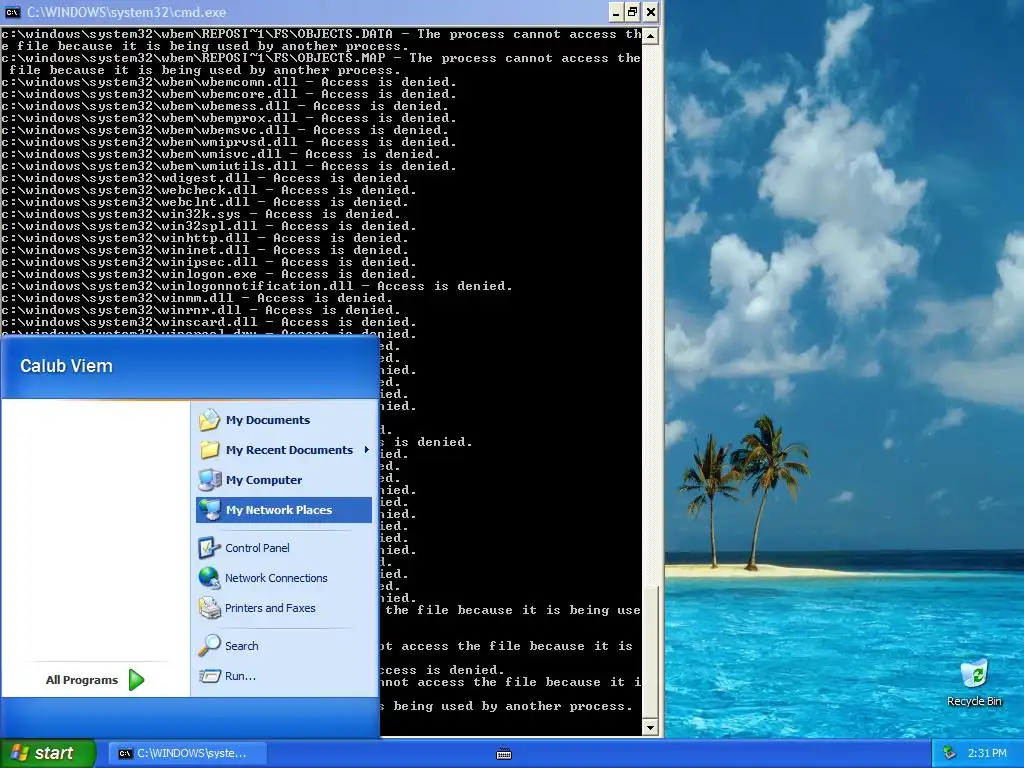Click the Network Connections icon
Image resolution: width=1024 pixels, height=768 pixels.
click(x=209, y=578)
